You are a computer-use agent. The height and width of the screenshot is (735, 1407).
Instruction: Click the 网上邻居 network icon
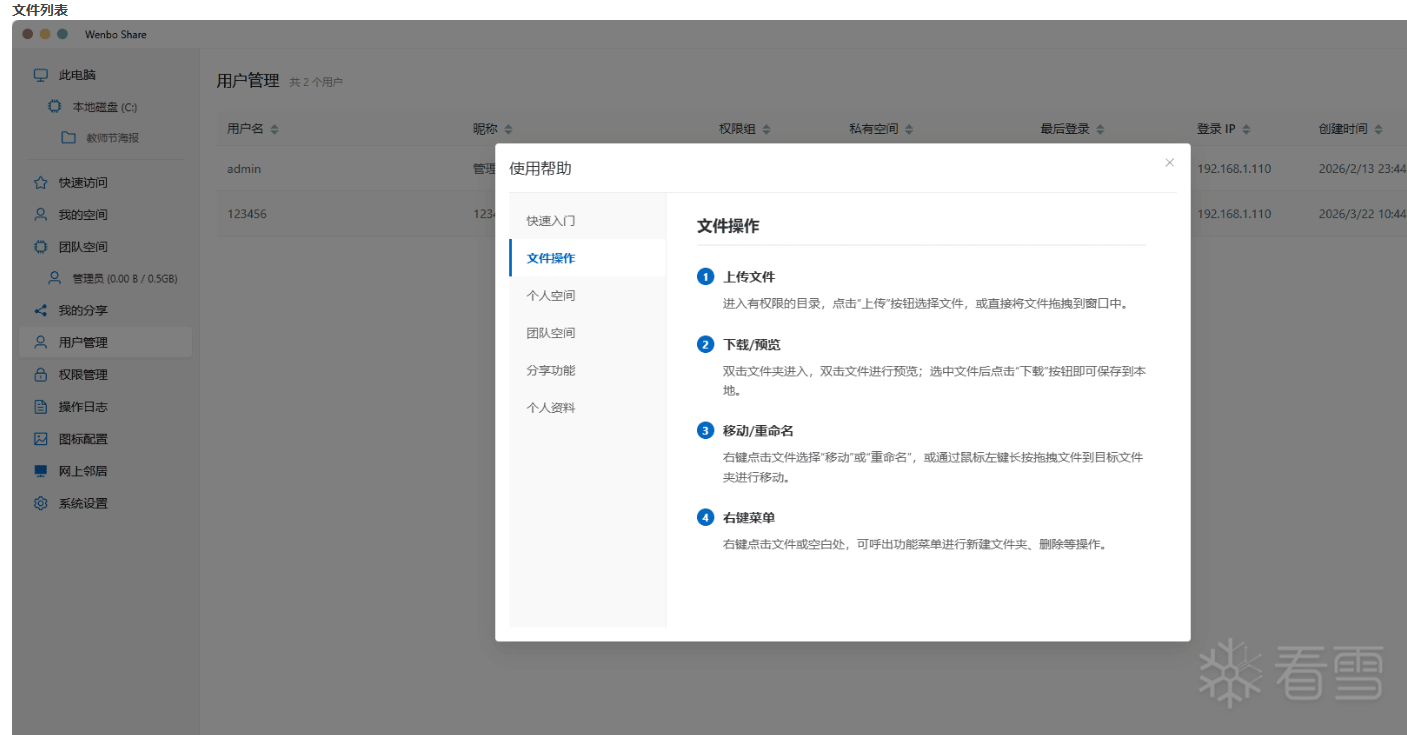coord(41,471)
